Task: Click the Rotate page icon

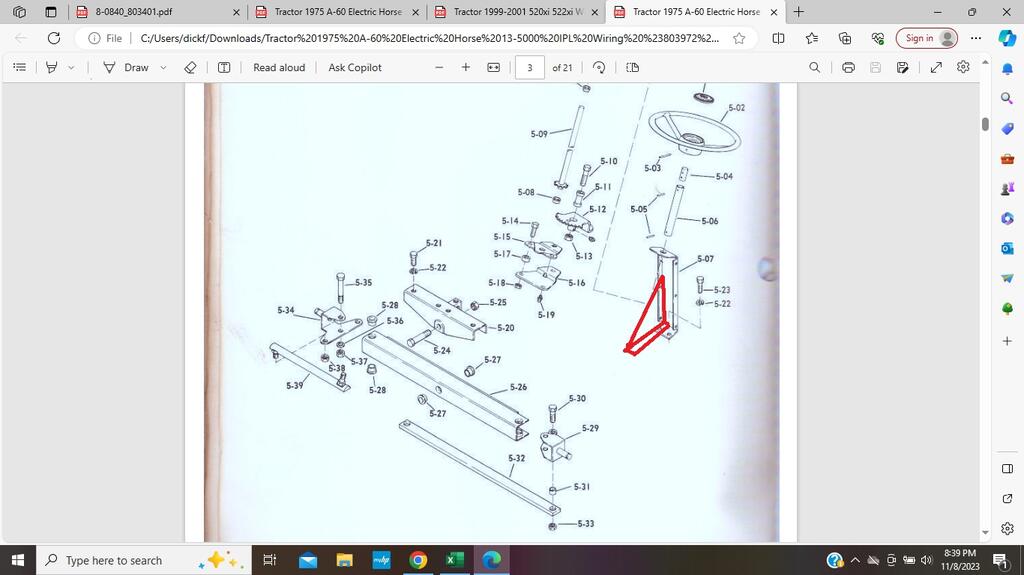Action: (599, 67)
